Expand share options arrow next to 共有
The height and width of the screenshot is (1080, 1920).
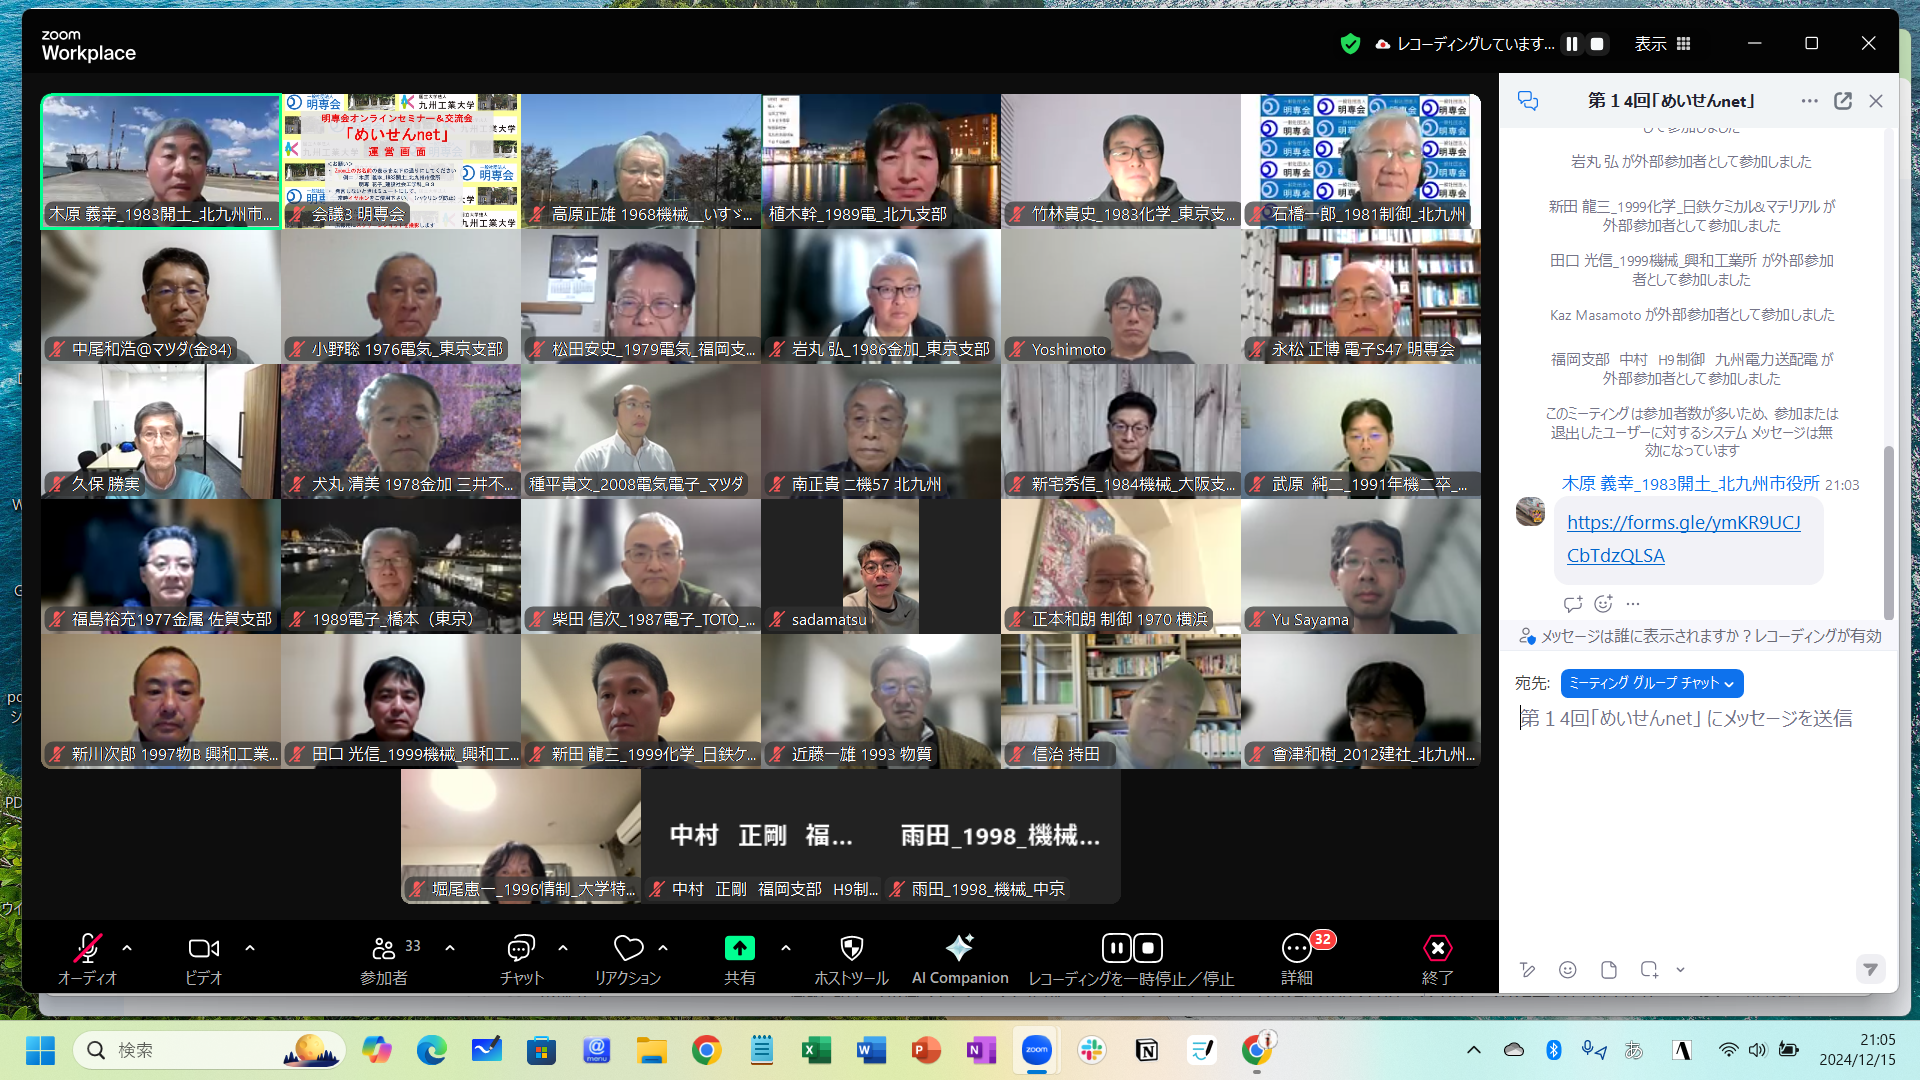[x=786, y=948]
